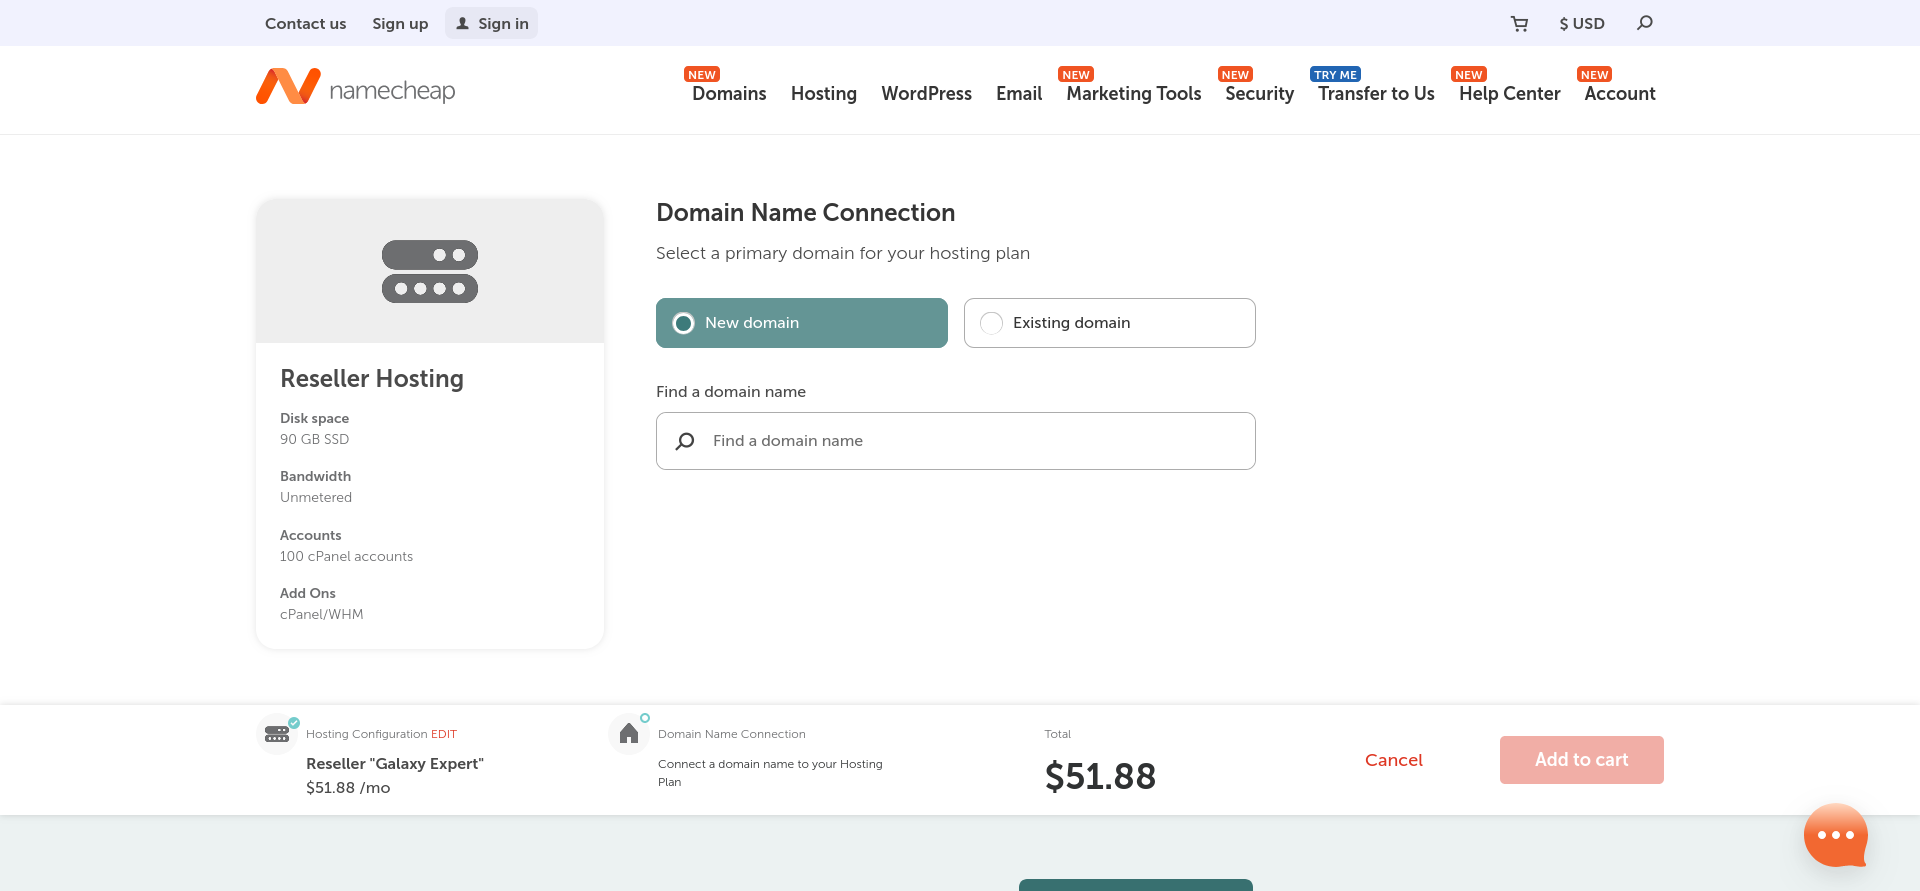Click the search magnifier in top bar
Image resolution: width=1920 pixels, height=891 pixels.
(1645, 23)
